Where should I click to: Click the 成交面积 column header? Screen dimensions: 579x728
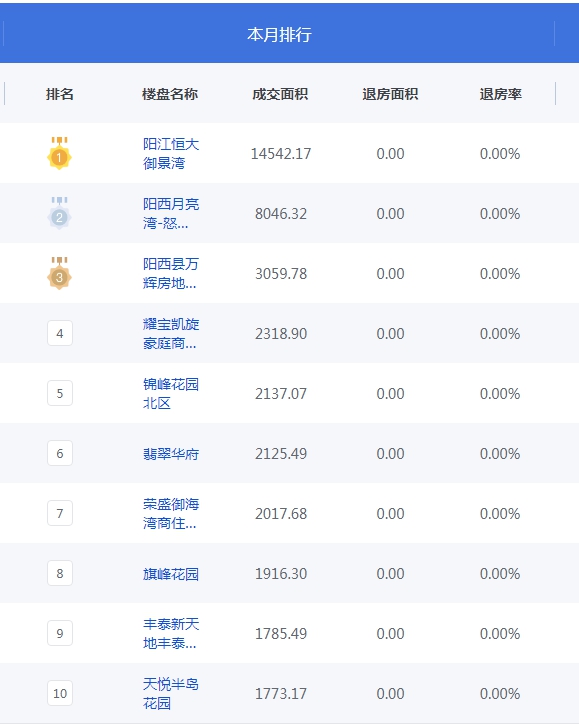280,94
